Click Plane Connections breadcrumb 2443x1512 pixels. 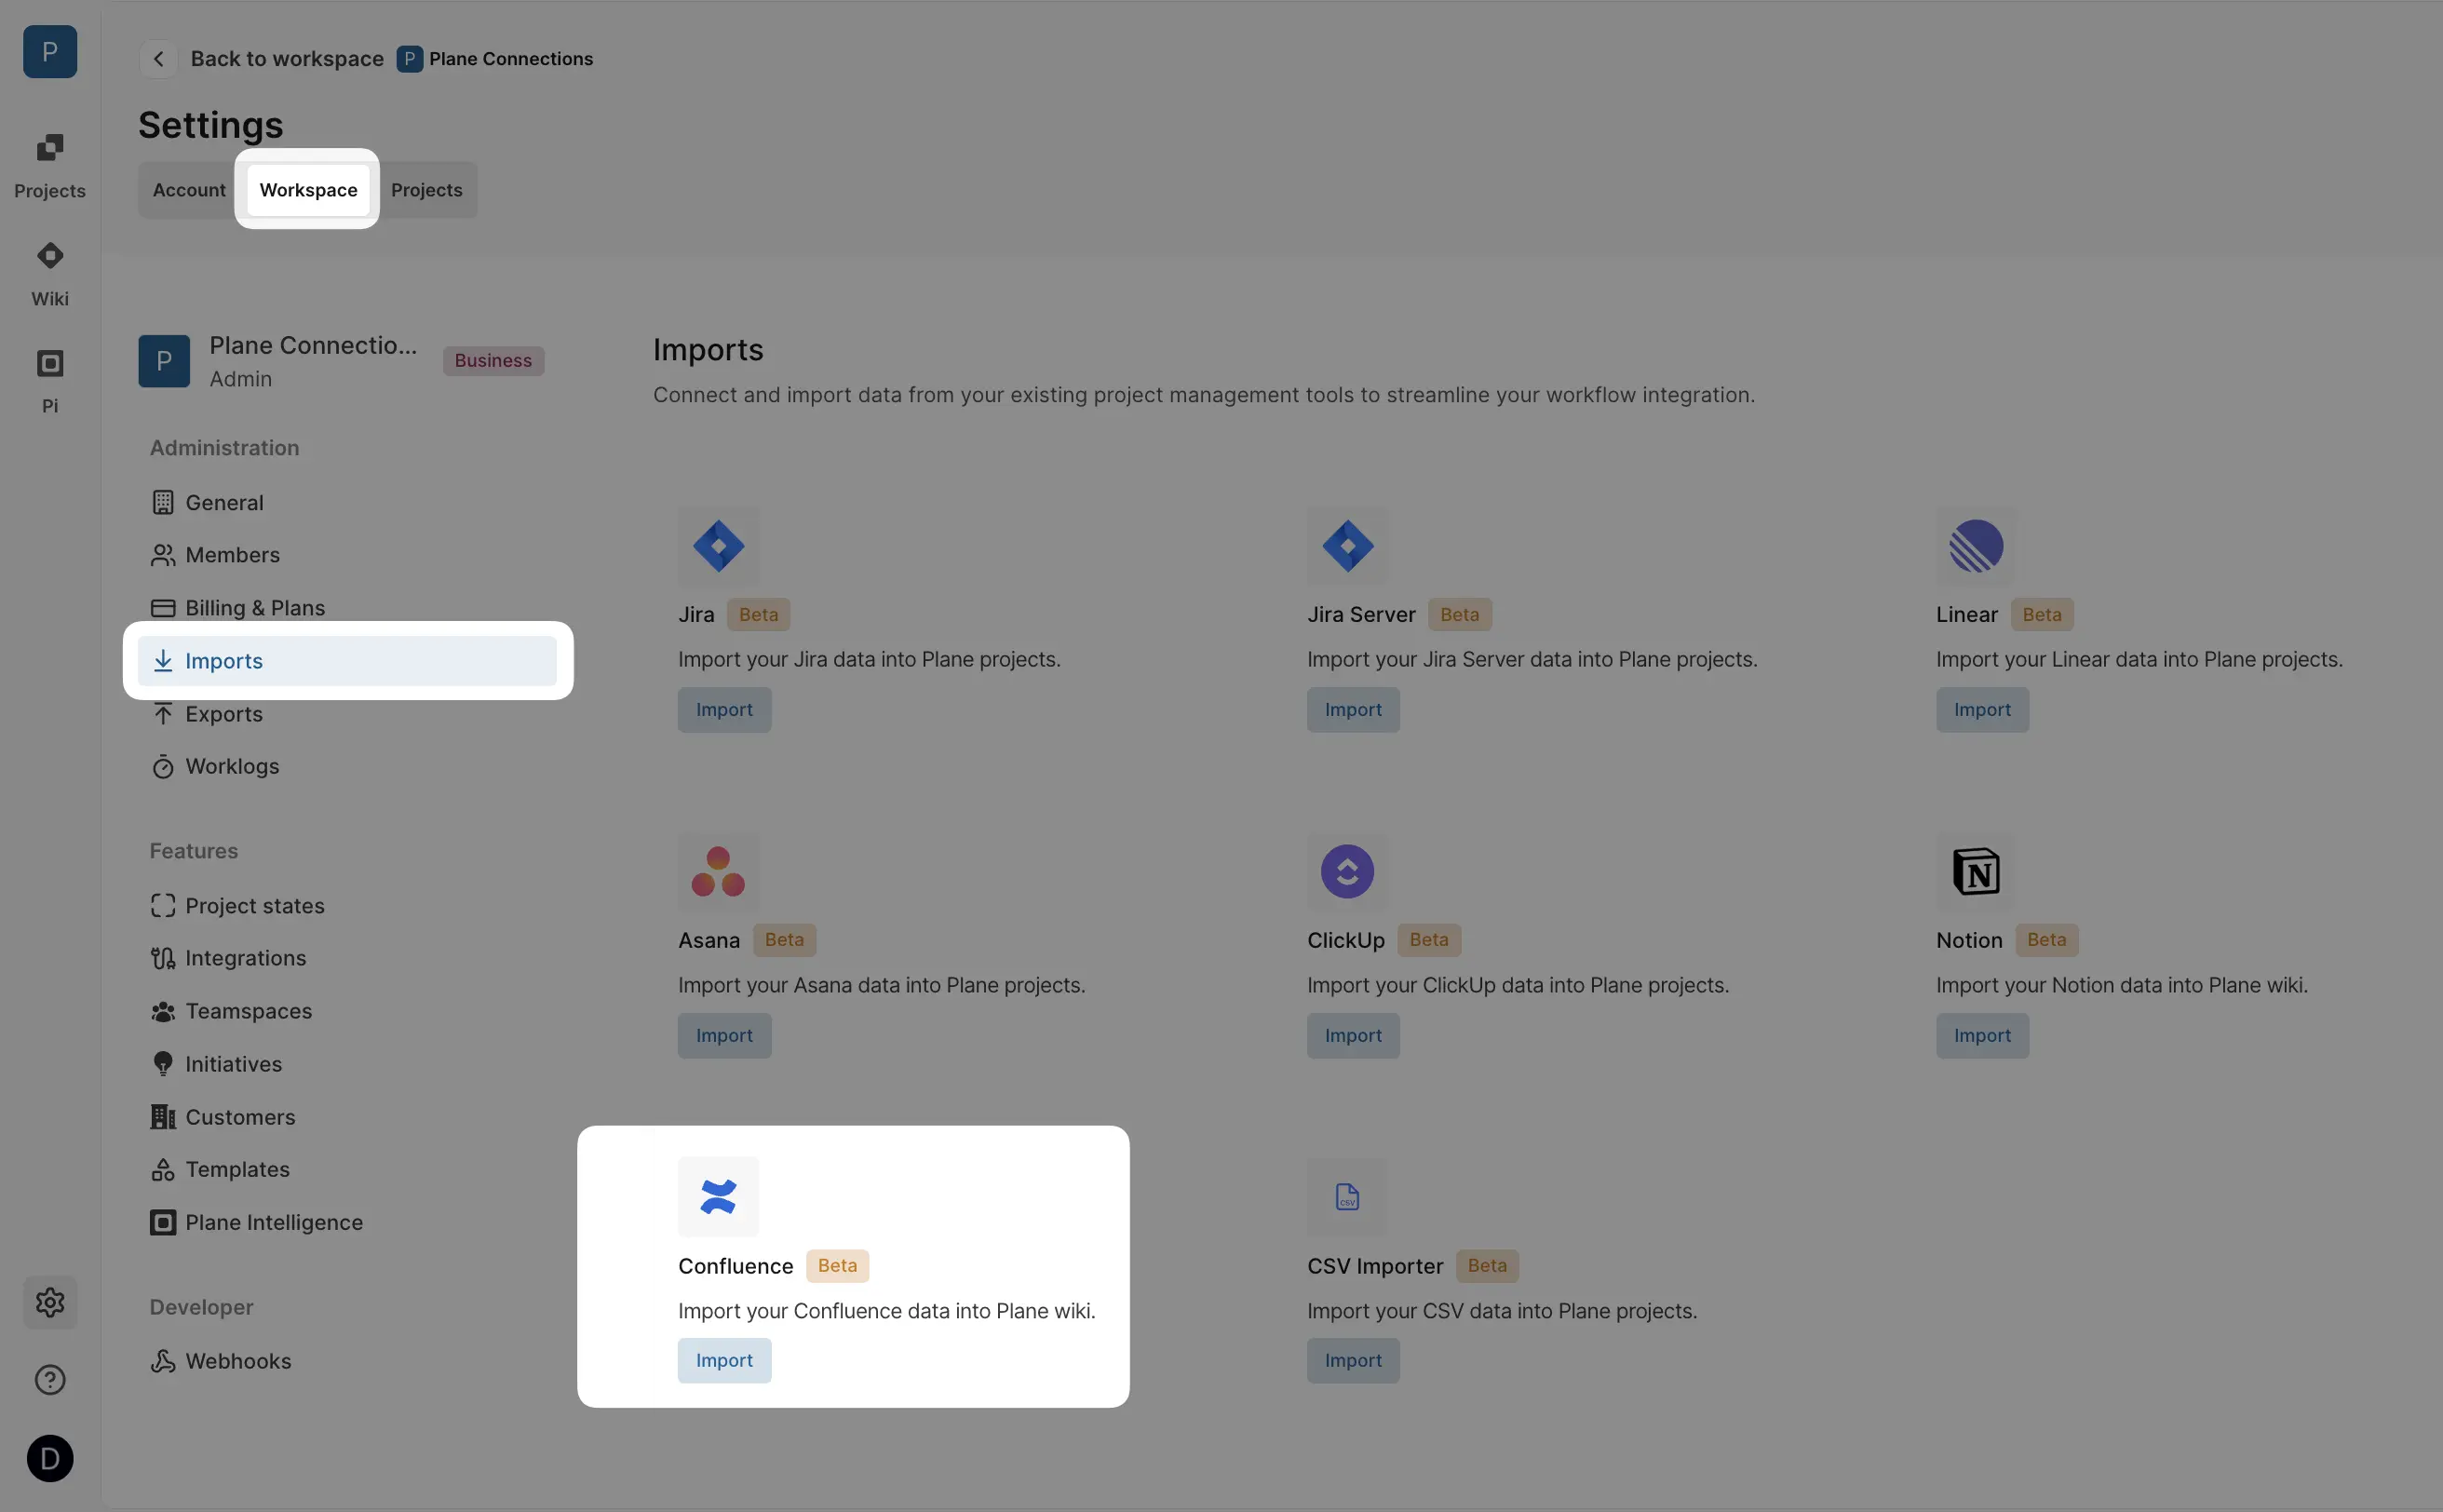495,59
